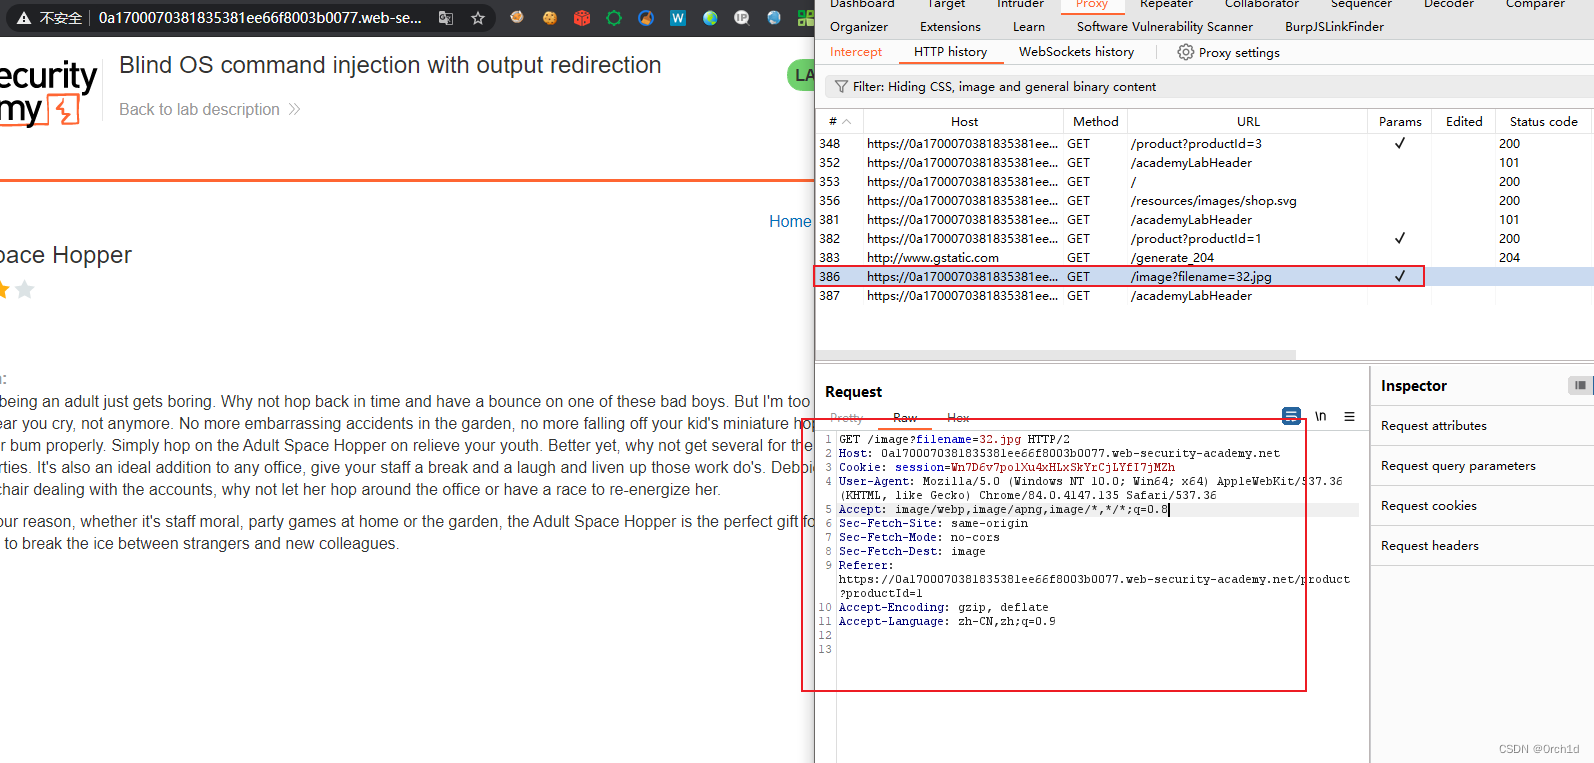The image size is (1594, 763).
Task: Select history row 387 academyLabHeader
Action: tap(1204, 296)
